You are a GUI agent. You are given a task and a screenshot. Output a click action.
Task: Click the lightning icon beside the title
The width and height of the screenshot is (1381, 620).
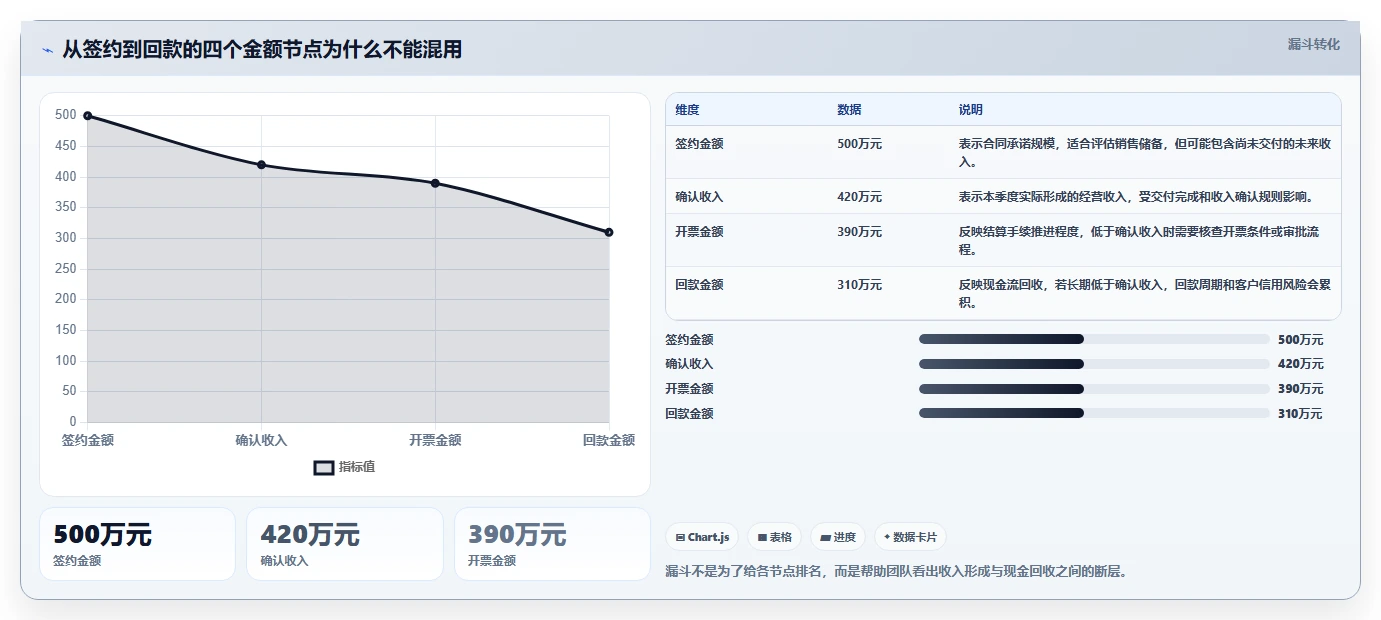click(47, 50)
